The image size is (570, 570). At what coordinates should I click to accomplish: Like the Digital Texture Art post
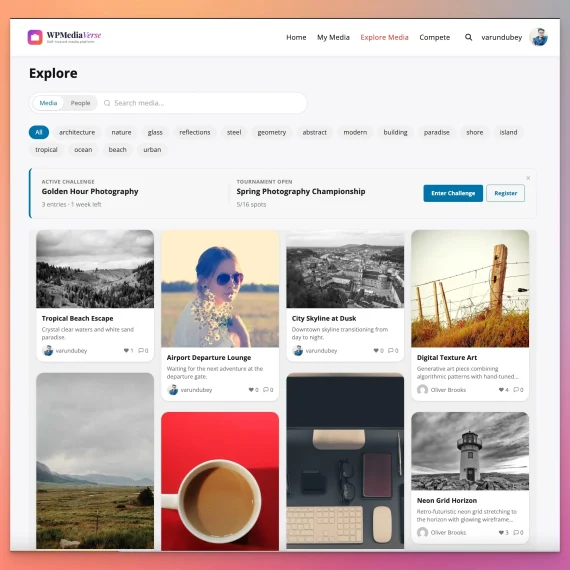[x=501, y=390]
